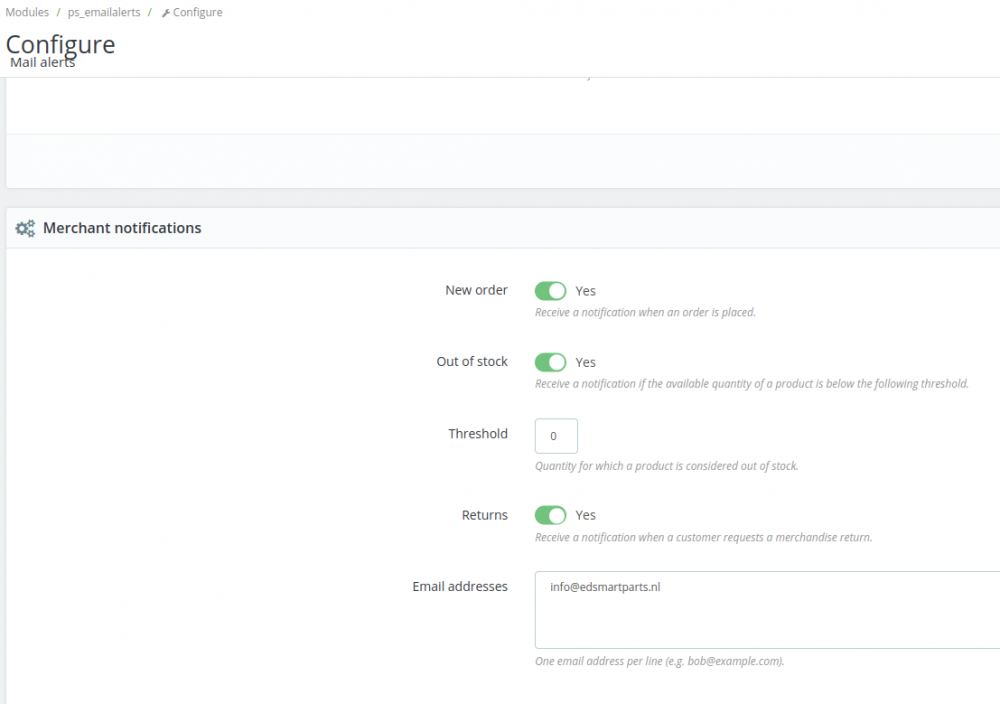Screen dimensions: 1000x704
Task: Click the Merchant notifications gears icon
Action: (25, 229)
